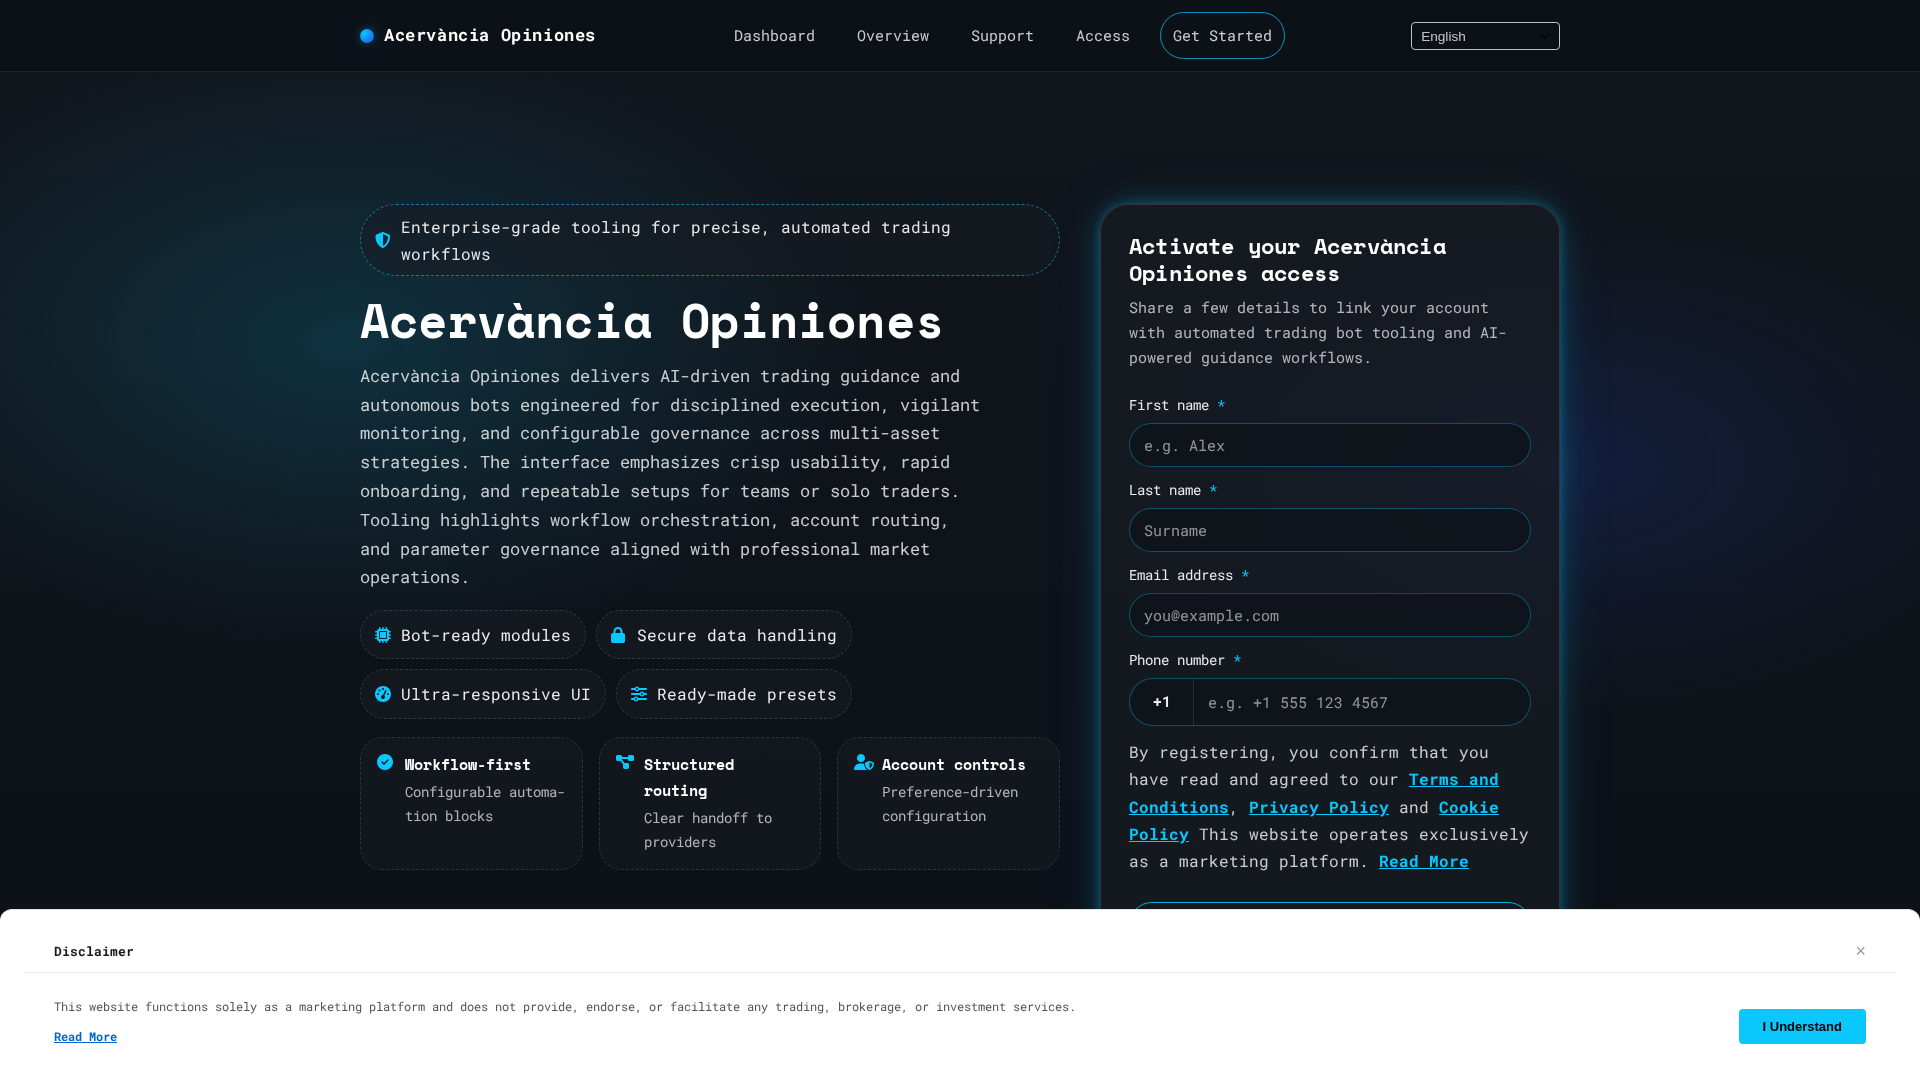The height and width of the screenshot is (1080, 1920).
Task: Click the Structured routing card heading
Action: [x=689, y=777]
